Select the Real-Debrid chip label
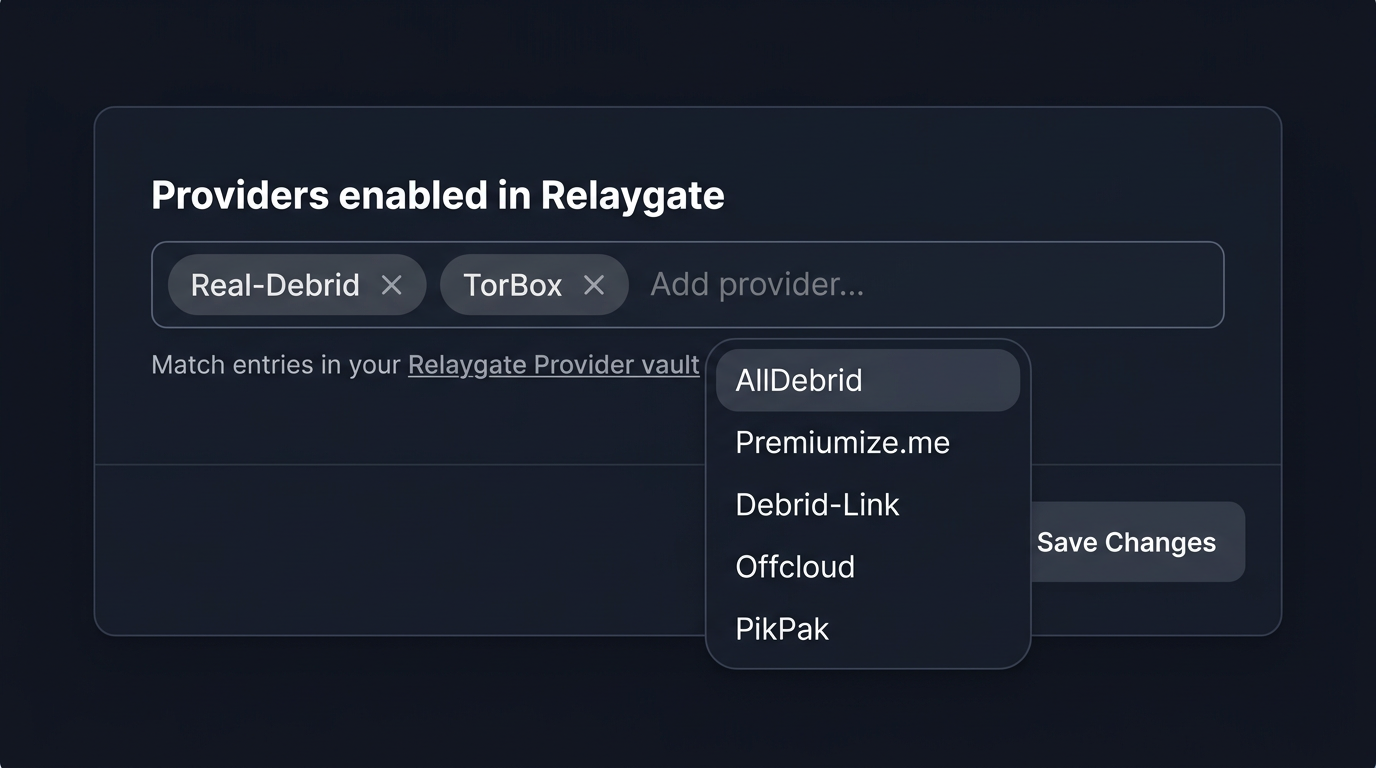Image resolution: width=1376 pixels, height=768 pixels. coord(275,285)
